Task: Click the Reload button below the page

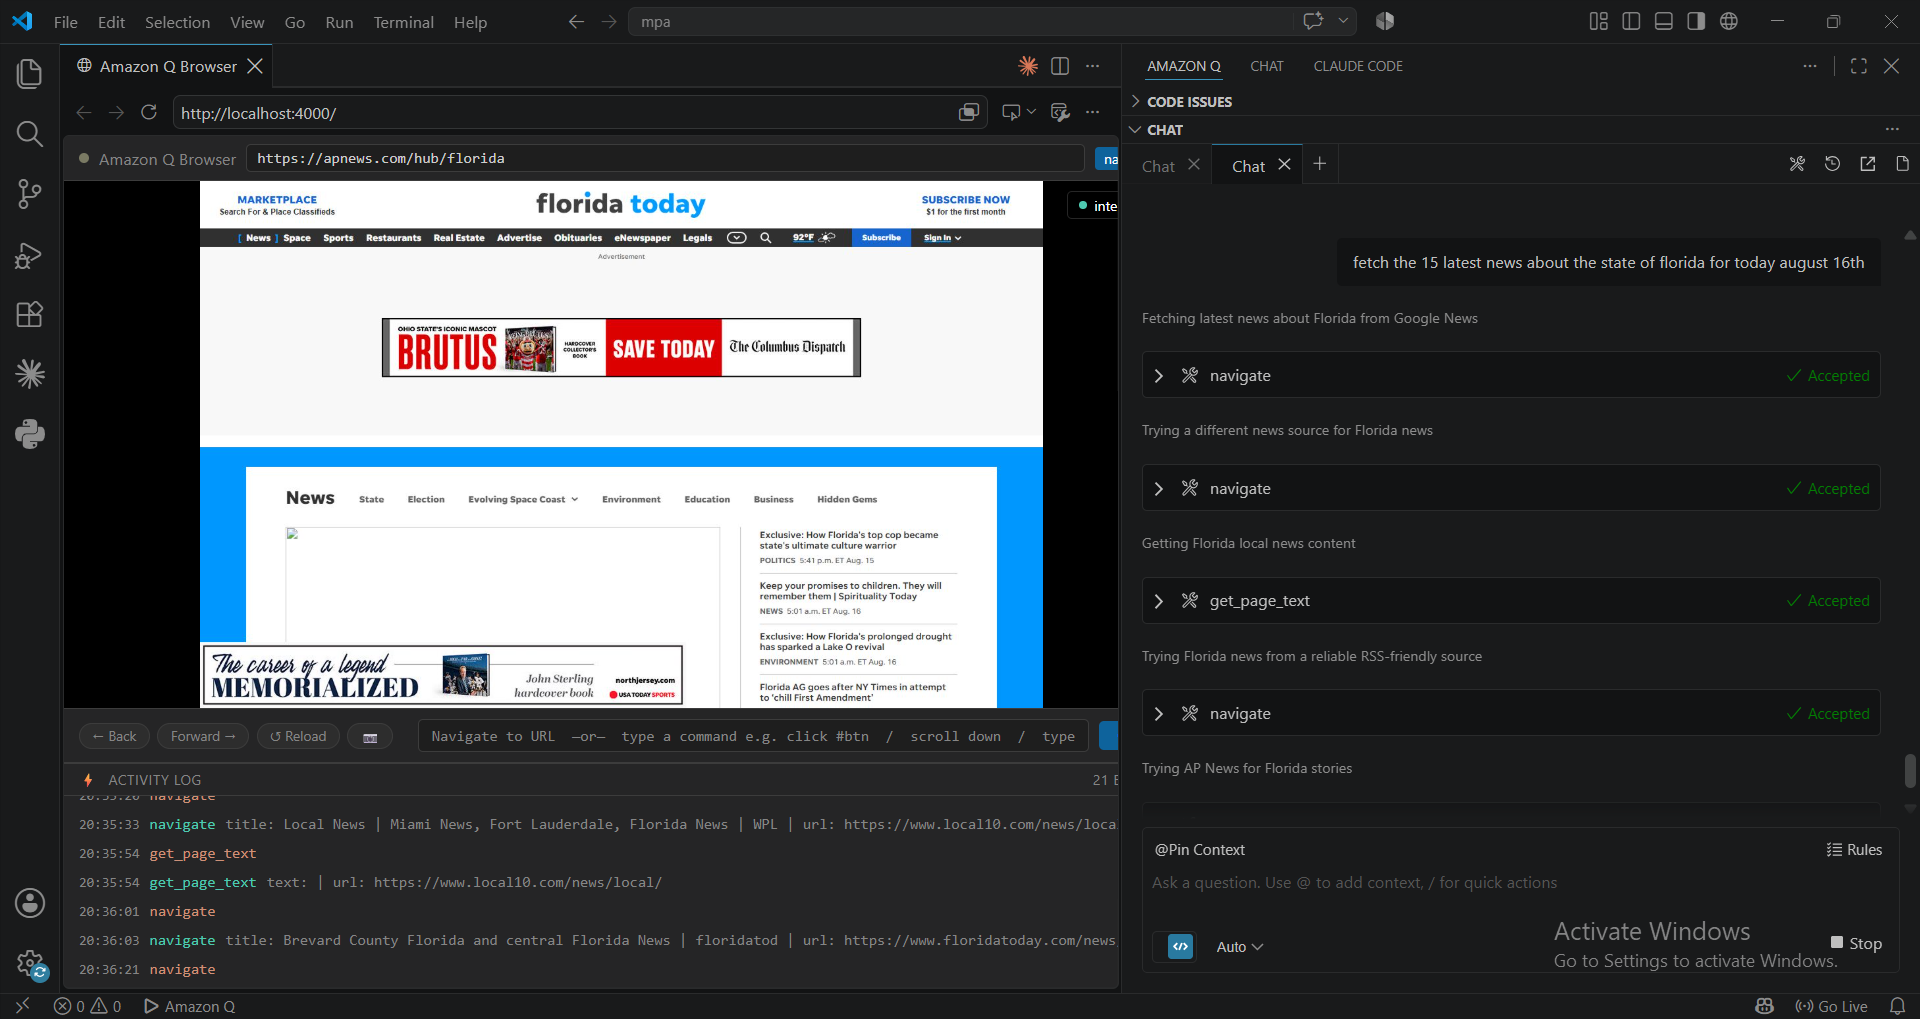Action: pyautogui.click(x=298, y=736)
